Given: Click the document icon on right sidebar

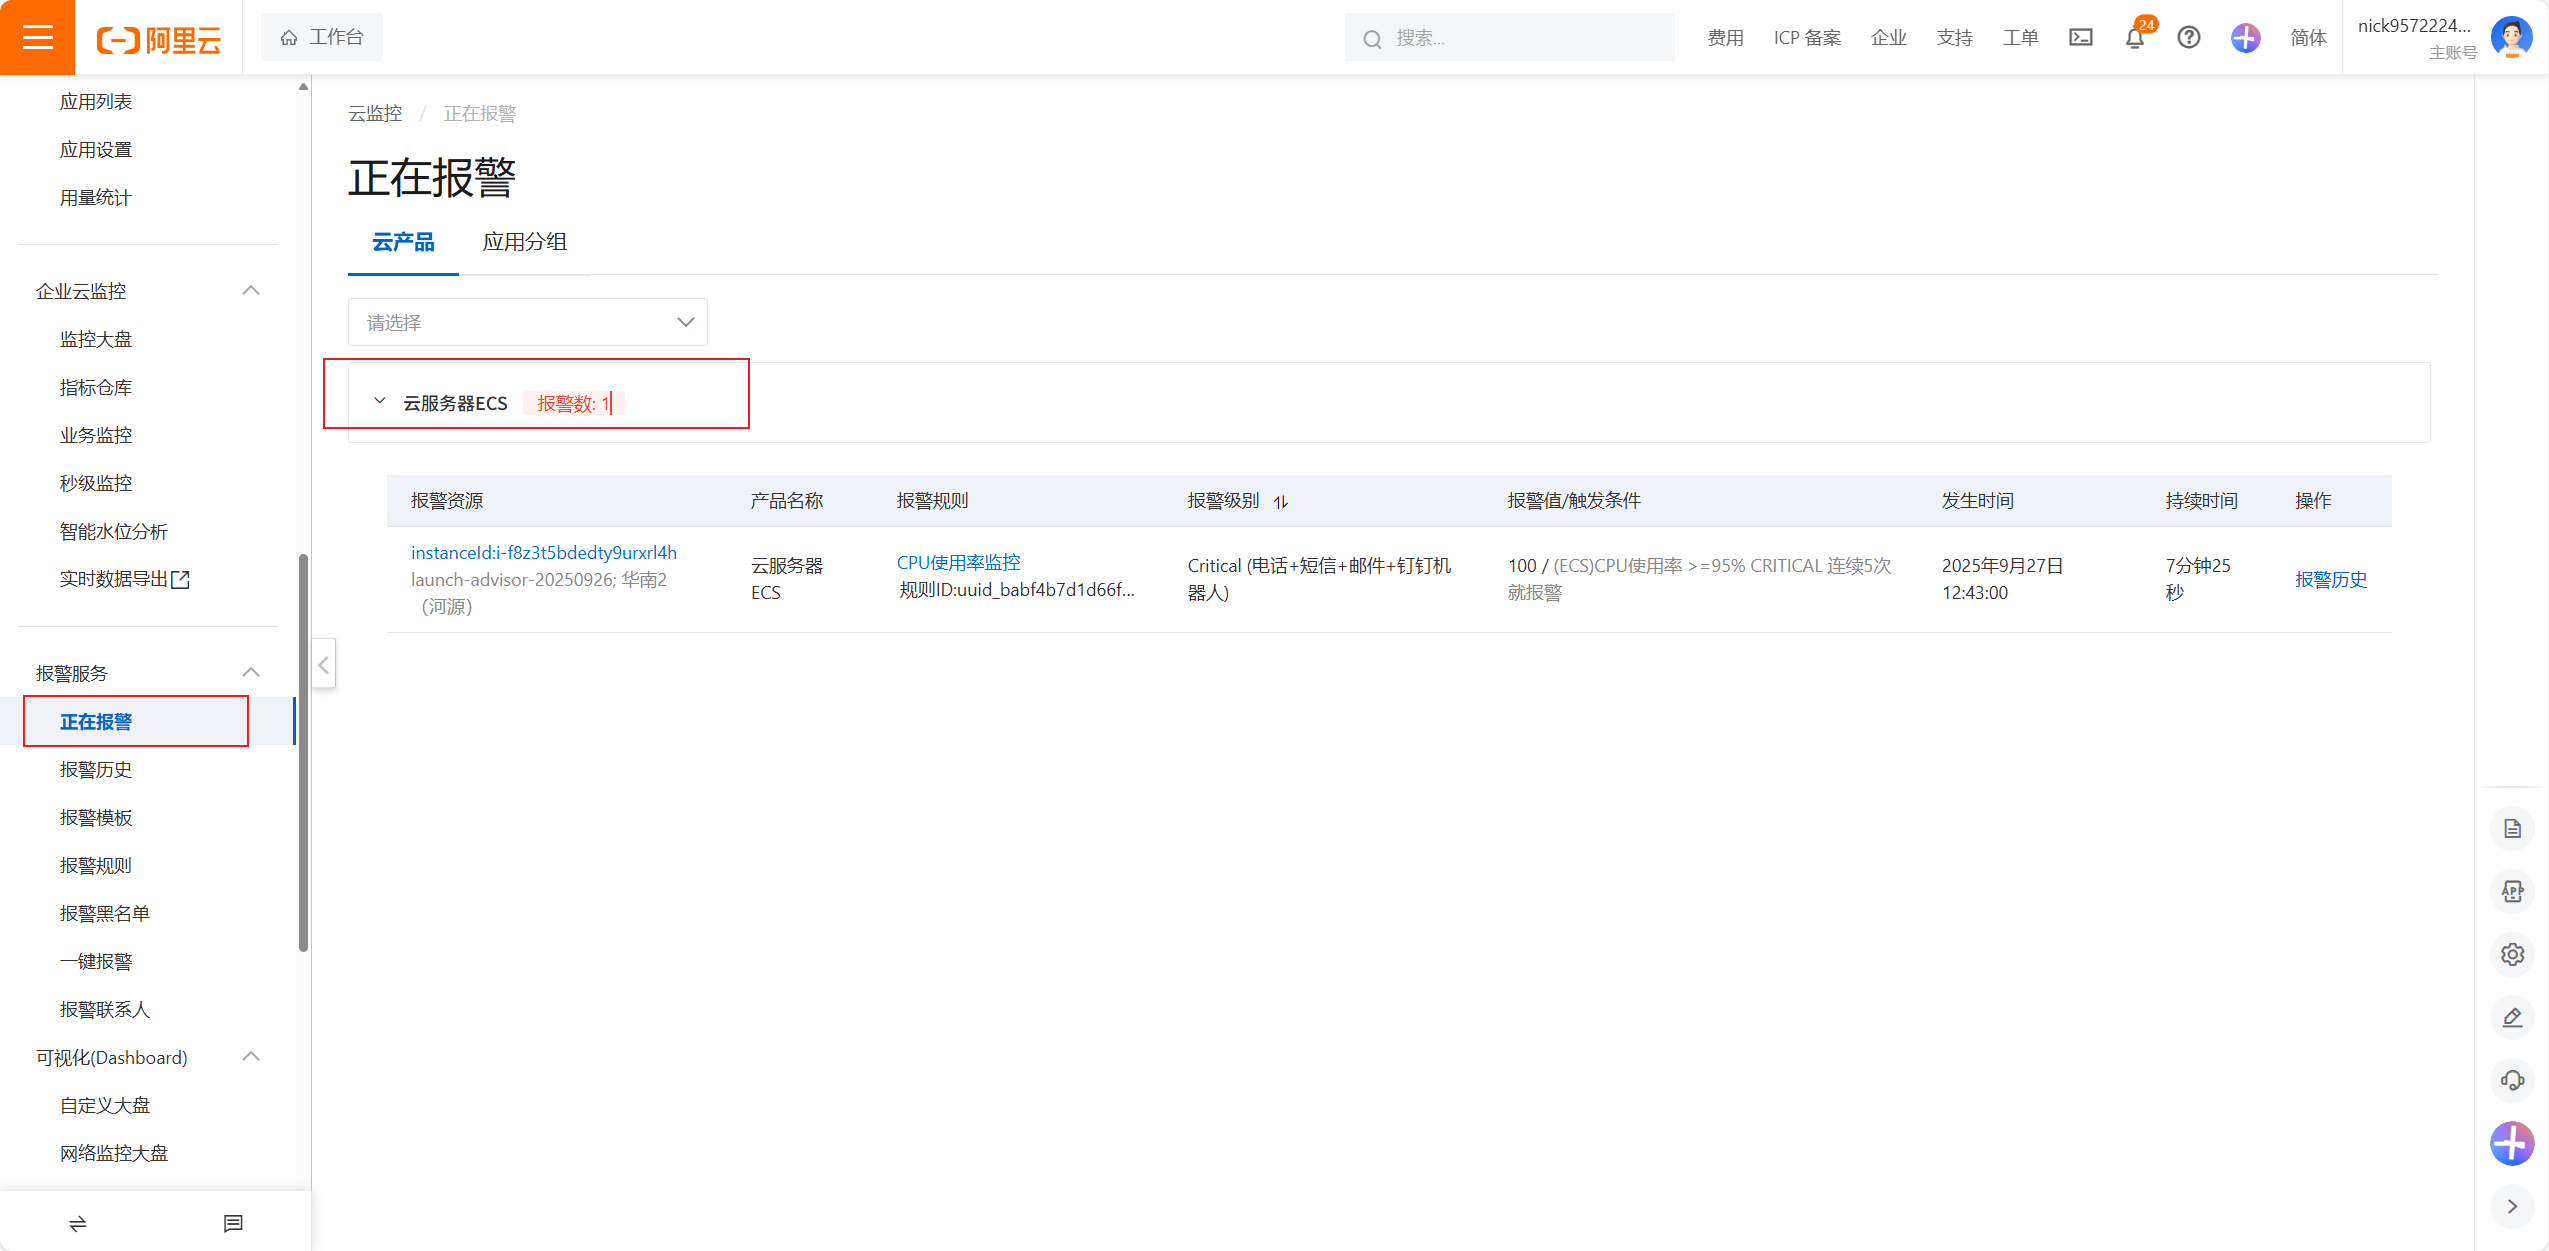Looking at the screenshot, I should 2512,828.
